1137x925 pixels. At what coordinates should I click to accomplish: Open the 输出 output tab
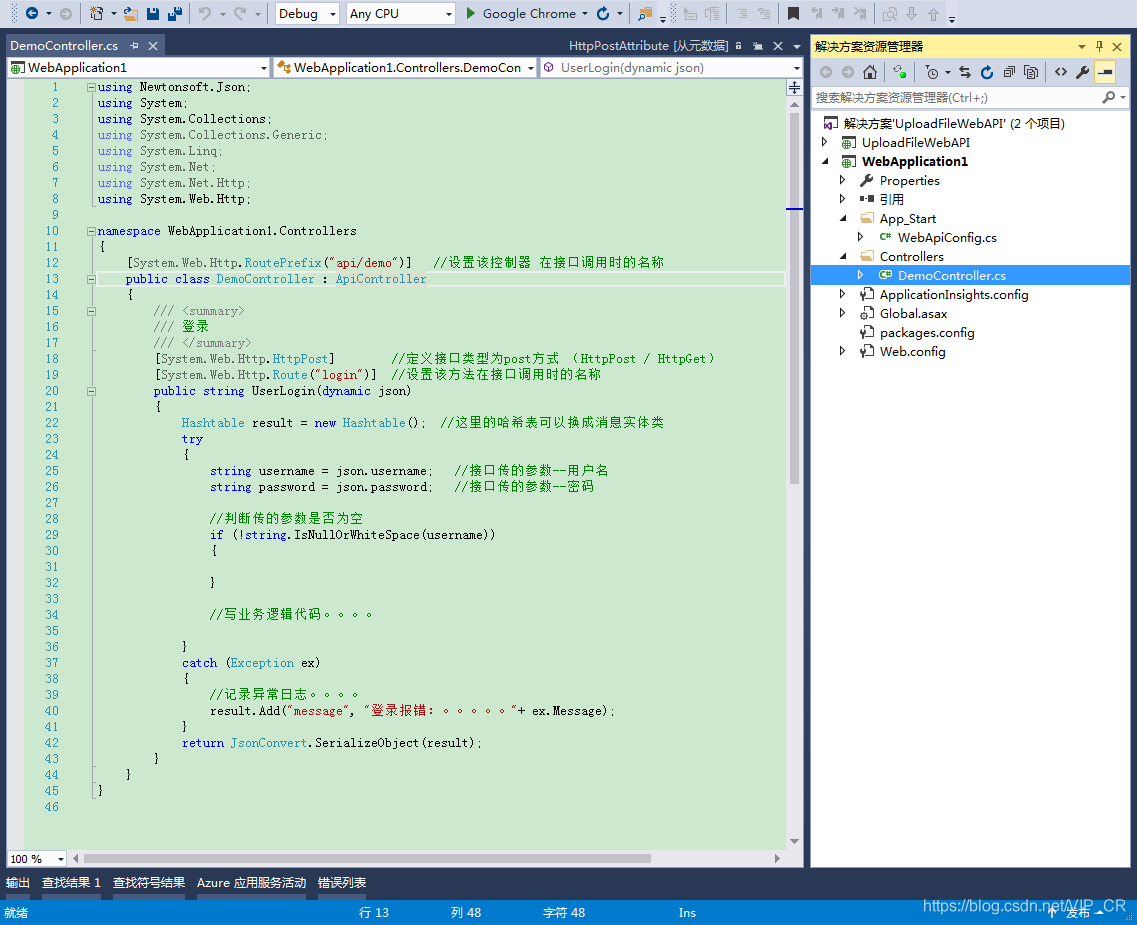coord(18,883)
